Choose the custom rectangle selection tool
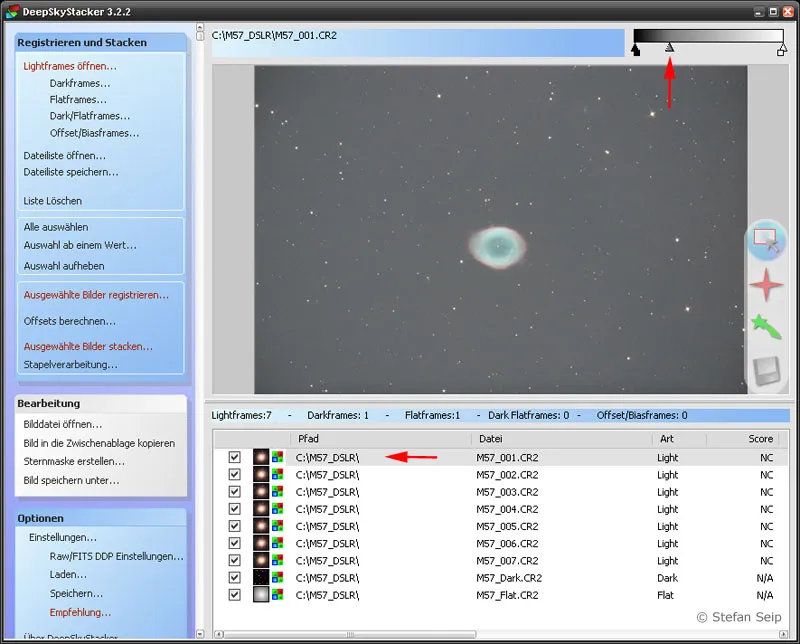This screenshot has height=644, width=800. tap(766, 240)
